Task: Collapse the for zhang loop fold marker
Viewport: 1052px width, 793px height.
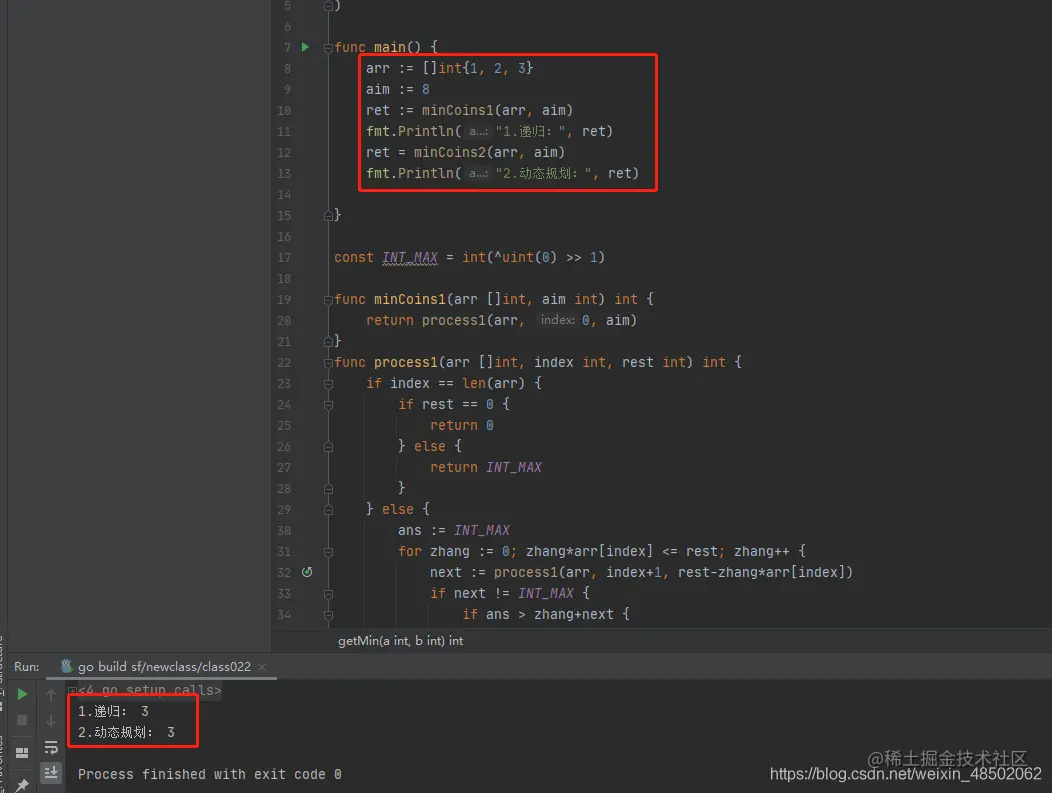Action: click(328, 551)
